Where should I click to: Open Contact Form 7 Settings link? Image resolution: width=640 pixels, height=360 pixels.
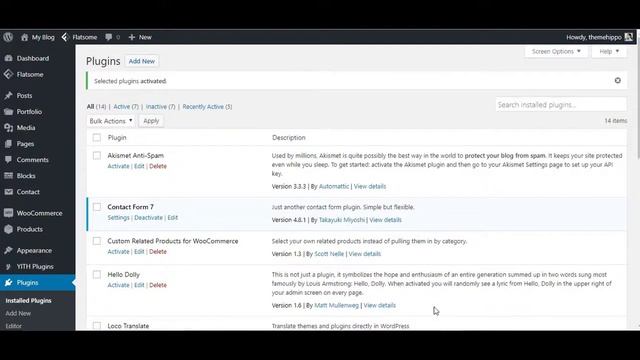[118, 218]
